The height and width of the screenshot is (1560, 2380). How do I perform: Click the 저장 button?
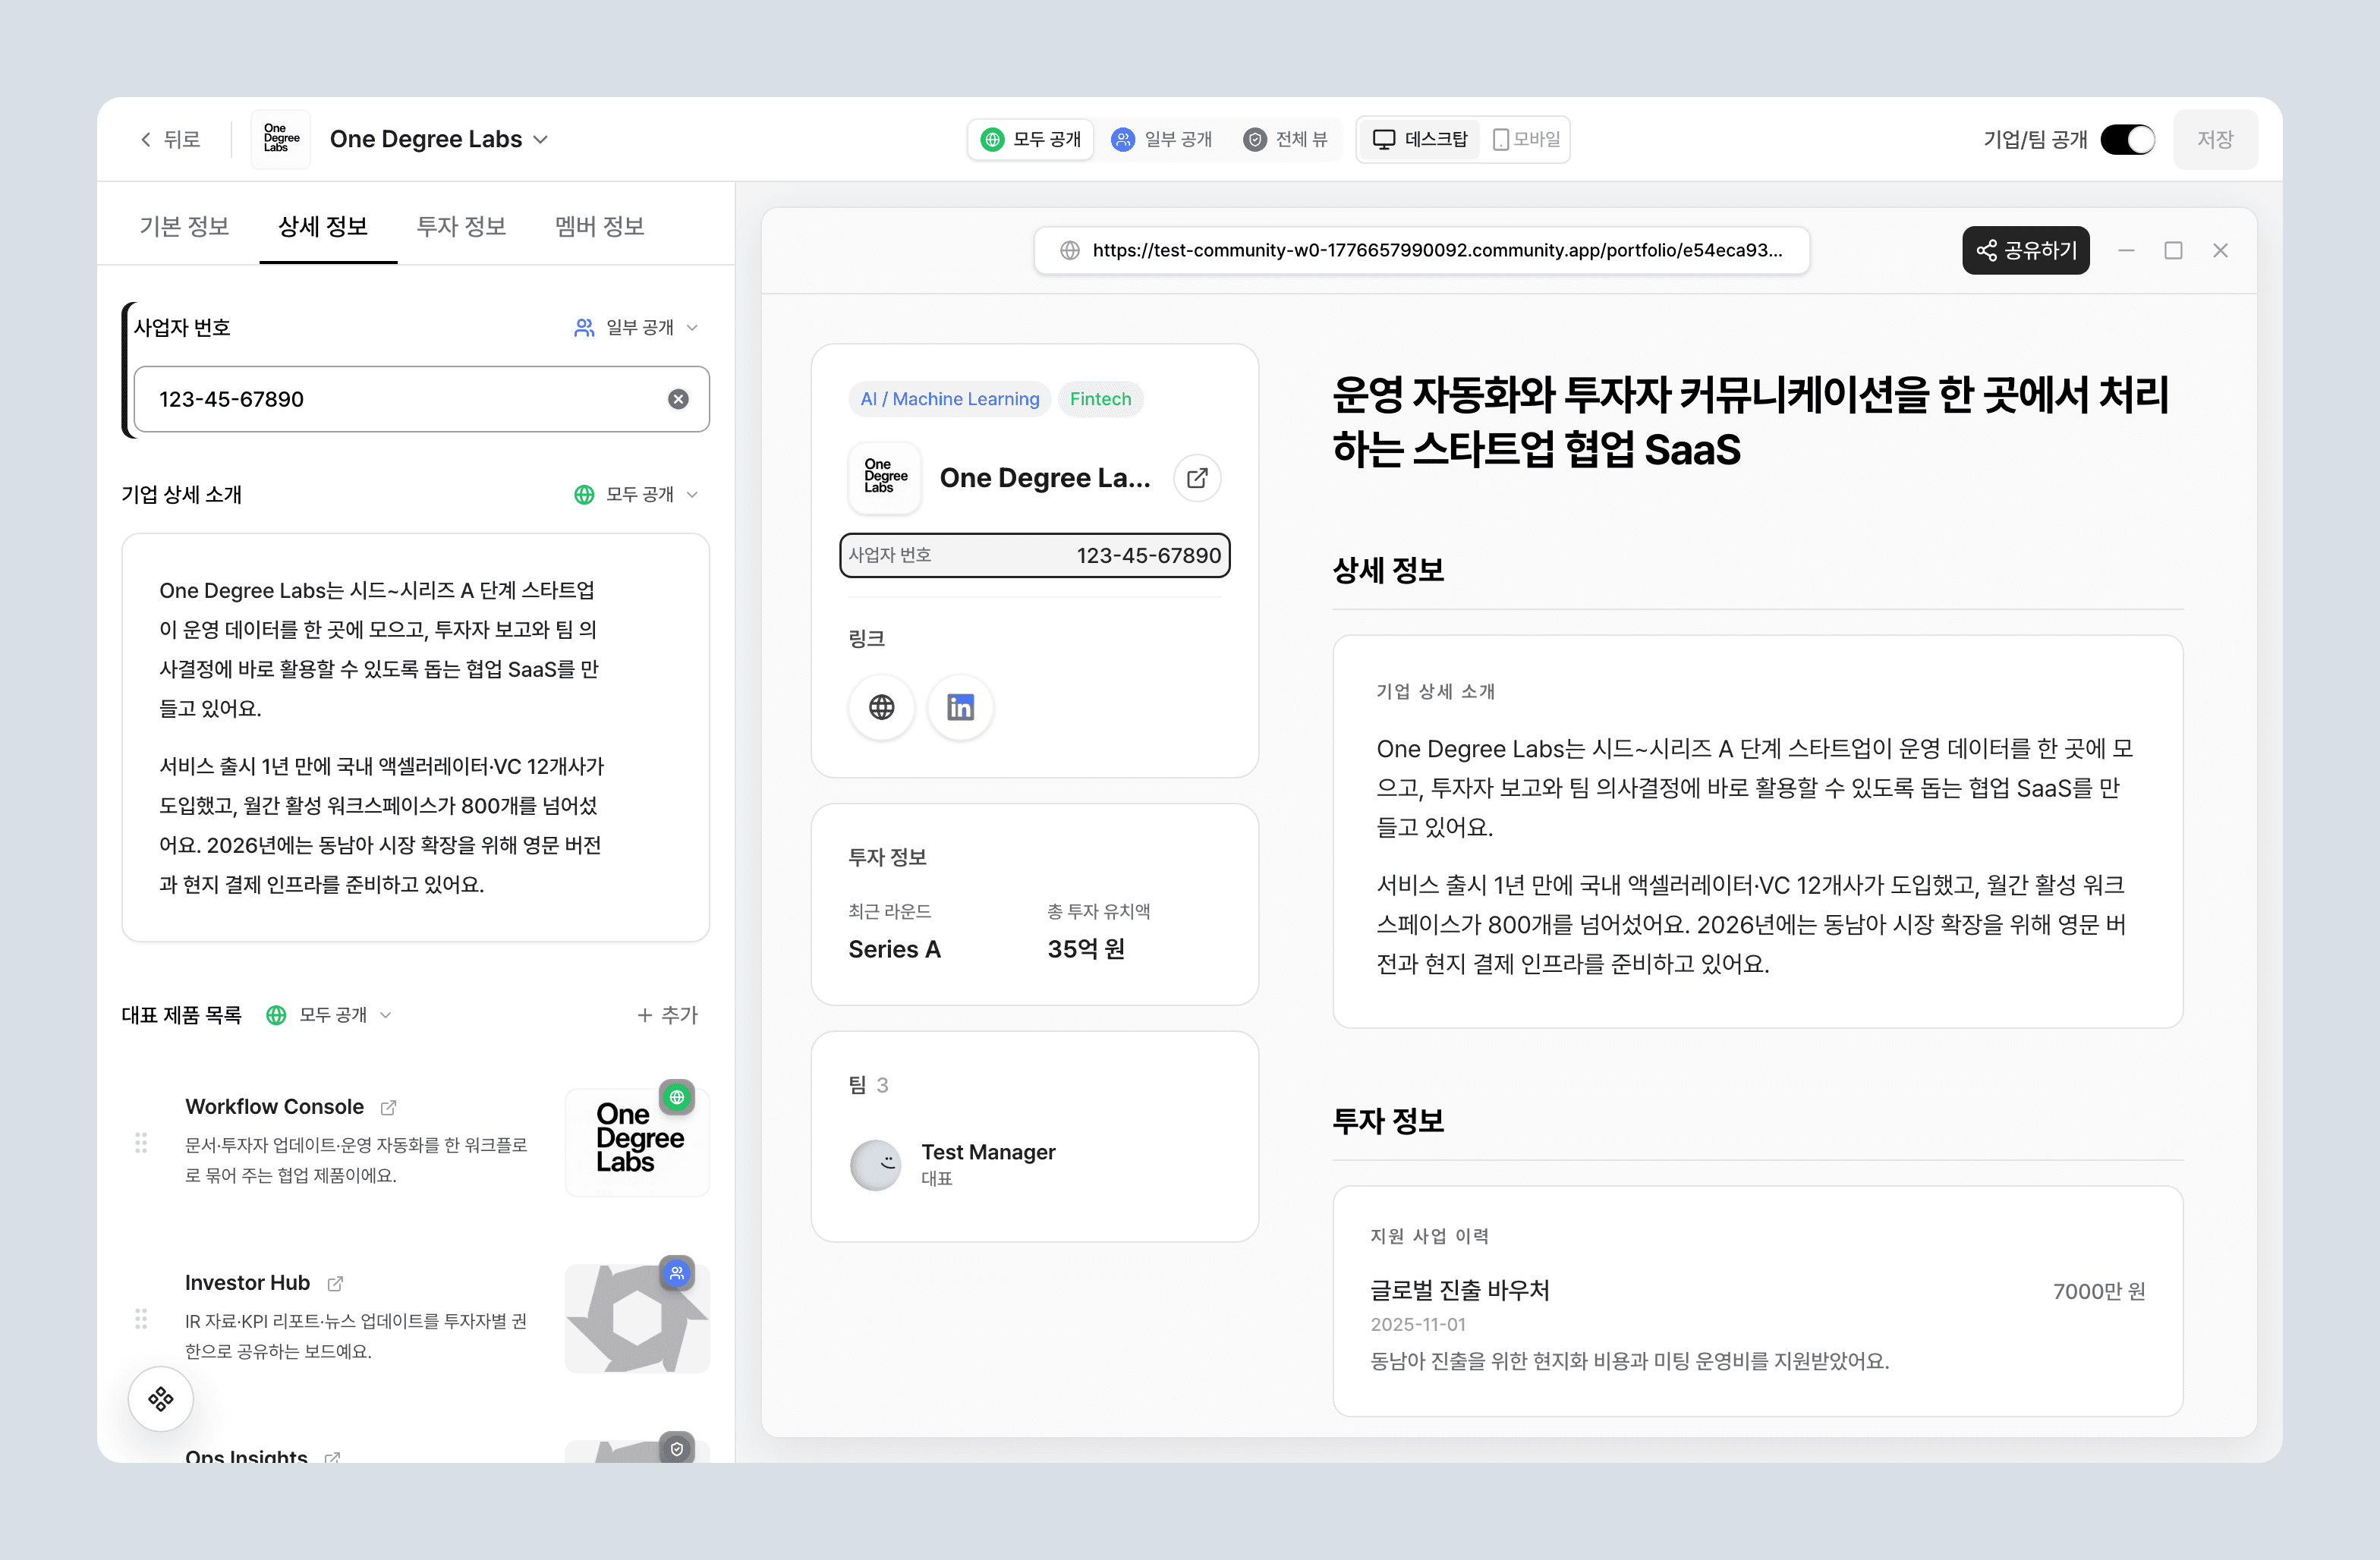pyautogui.click(x=2214, y=139)
